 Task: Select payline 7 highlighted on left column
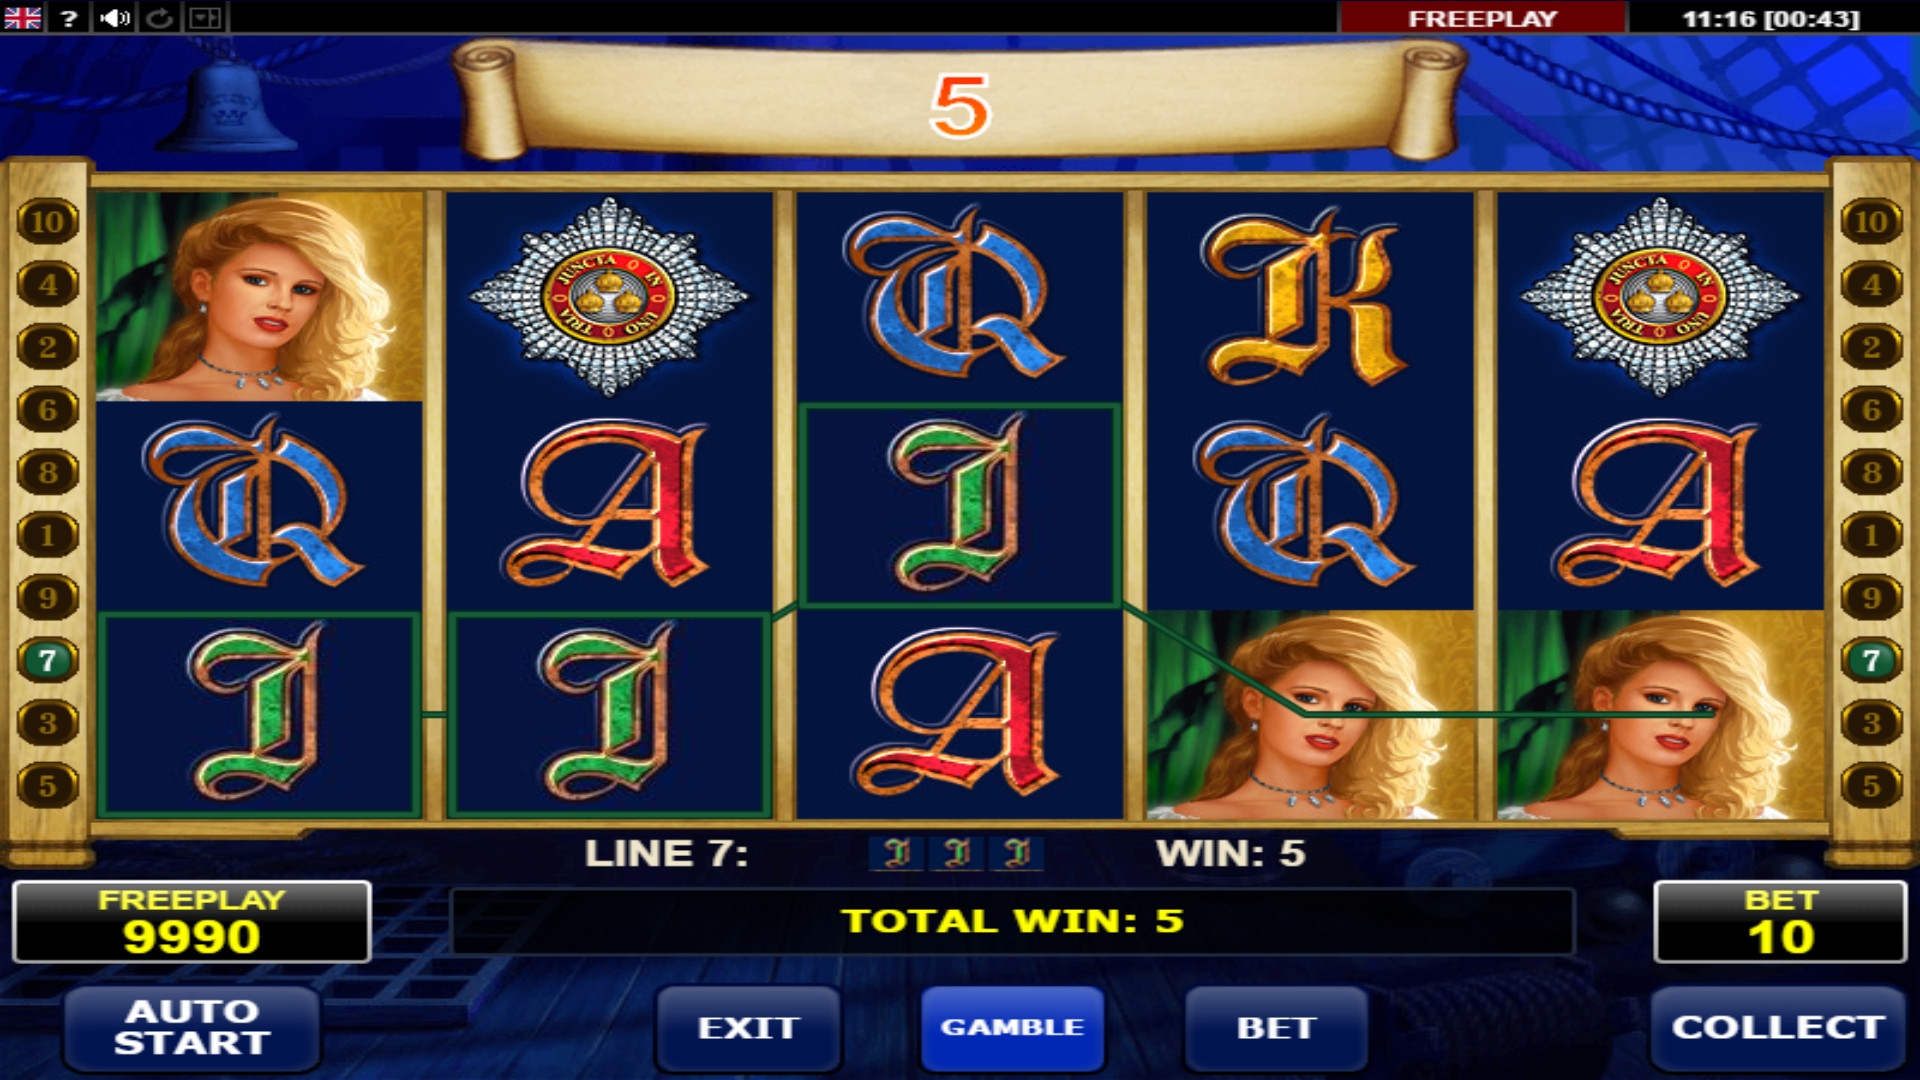47,660
